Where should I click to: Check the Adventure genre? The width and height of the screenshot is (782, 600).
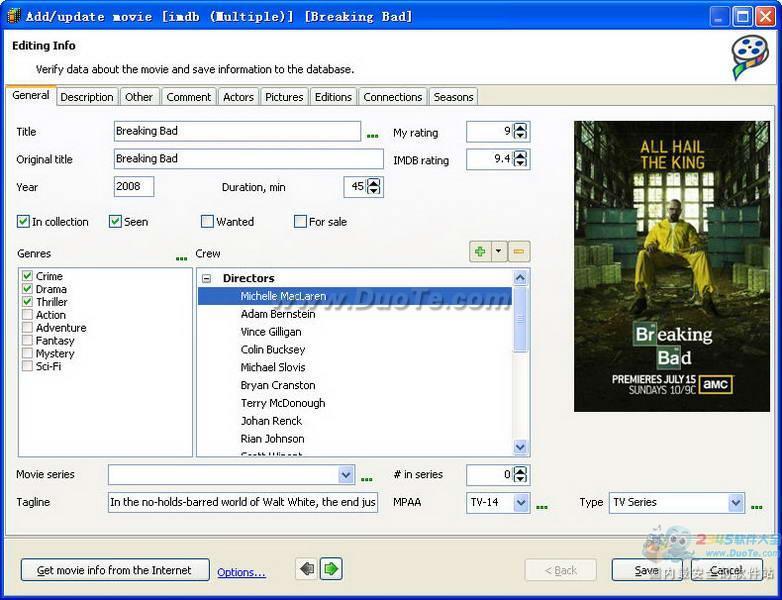pos(27,328)
